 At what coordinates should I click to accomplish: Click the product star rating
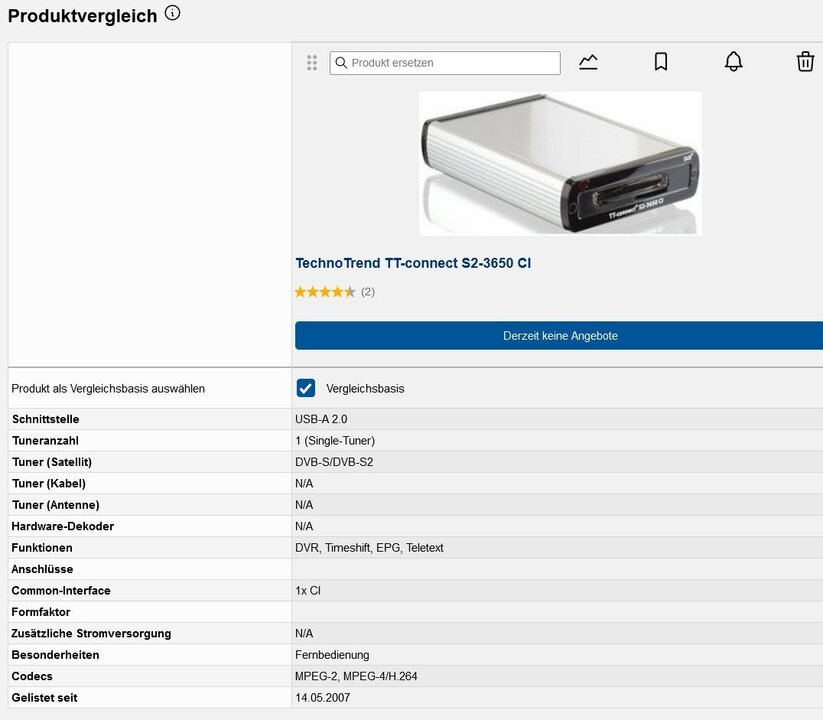tap(324, 292)
